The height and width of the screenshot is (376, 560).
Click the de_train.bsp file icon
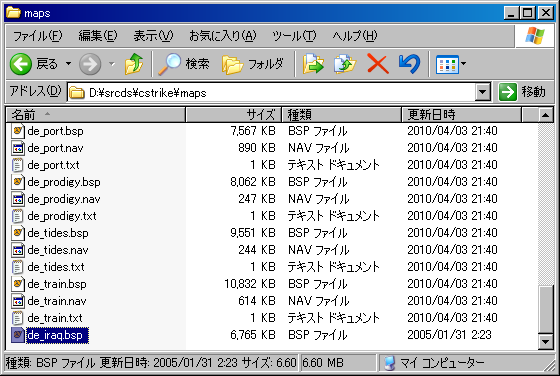coord(18,284)
